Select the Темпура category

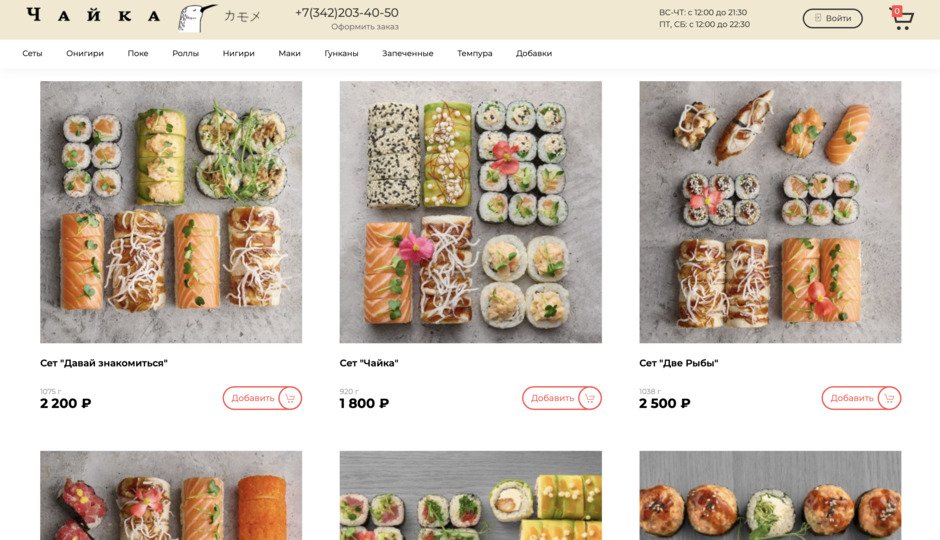475,53
